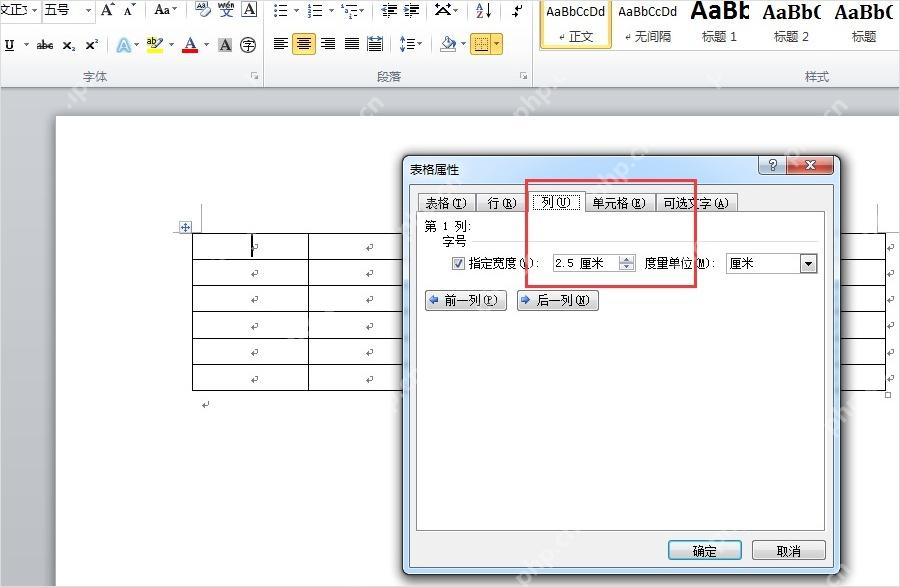The height and width of the screenshot is (587, 900).
Task: Click the Grow Font icon
Action: coord(107,10)
